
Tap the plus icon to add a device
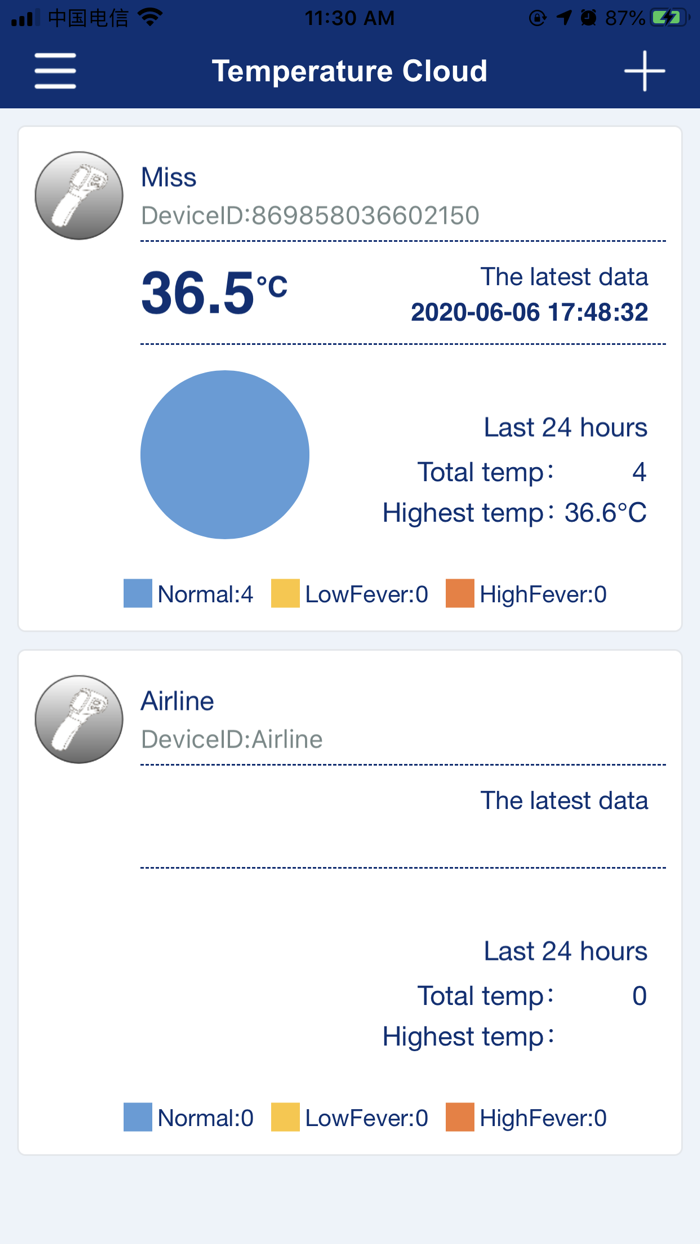click(x=645, y=71)
